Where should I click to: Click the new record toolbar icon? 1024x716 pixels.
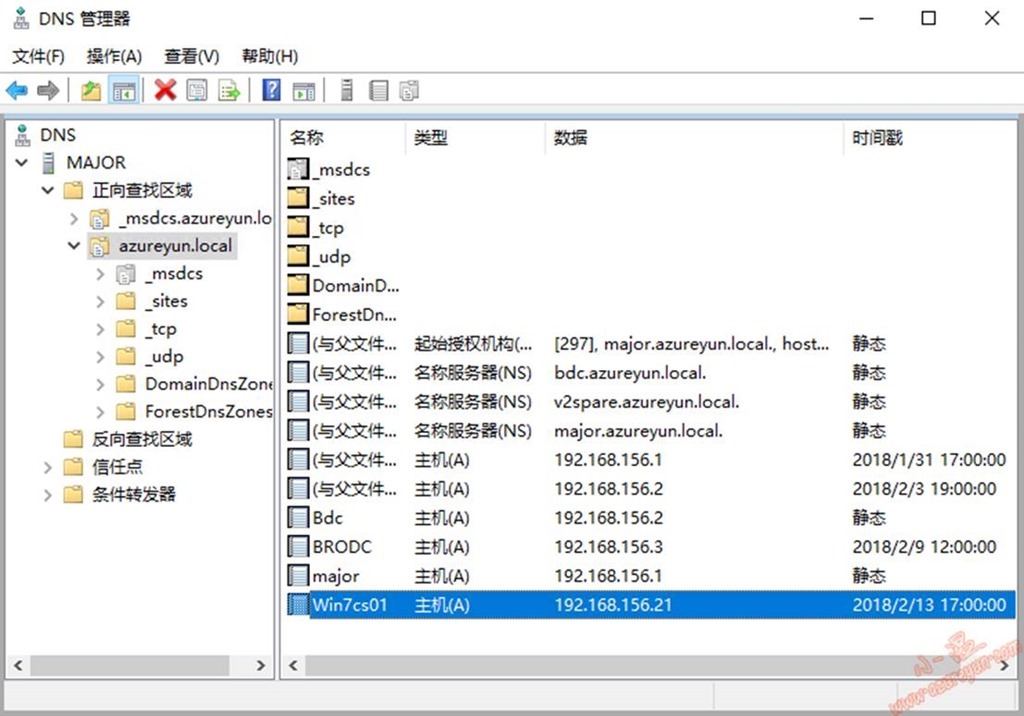point(378,90)
